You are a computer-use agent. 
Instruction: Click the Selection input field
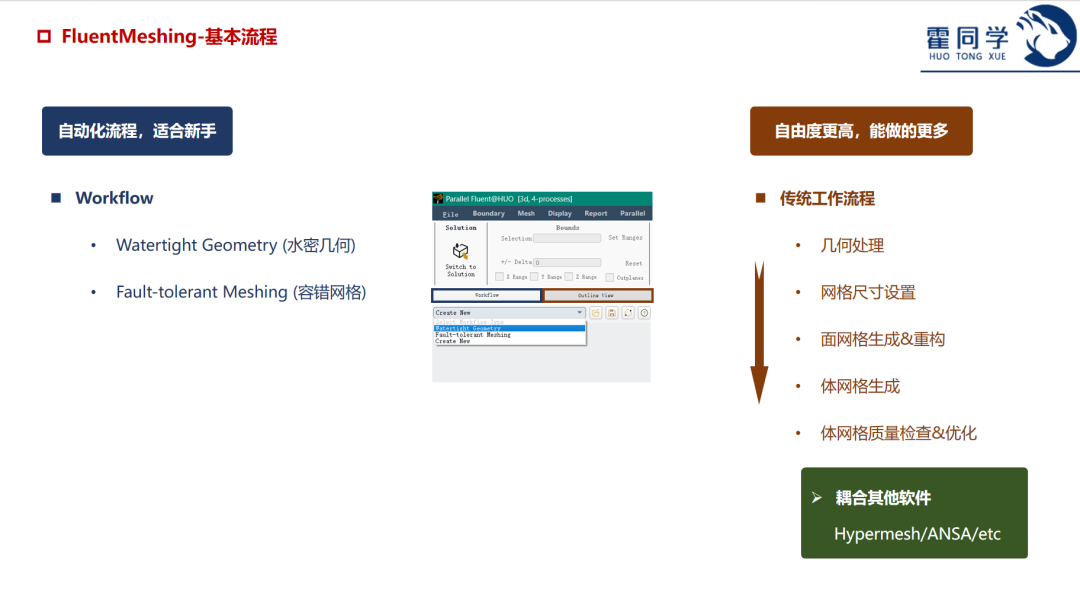568,238
